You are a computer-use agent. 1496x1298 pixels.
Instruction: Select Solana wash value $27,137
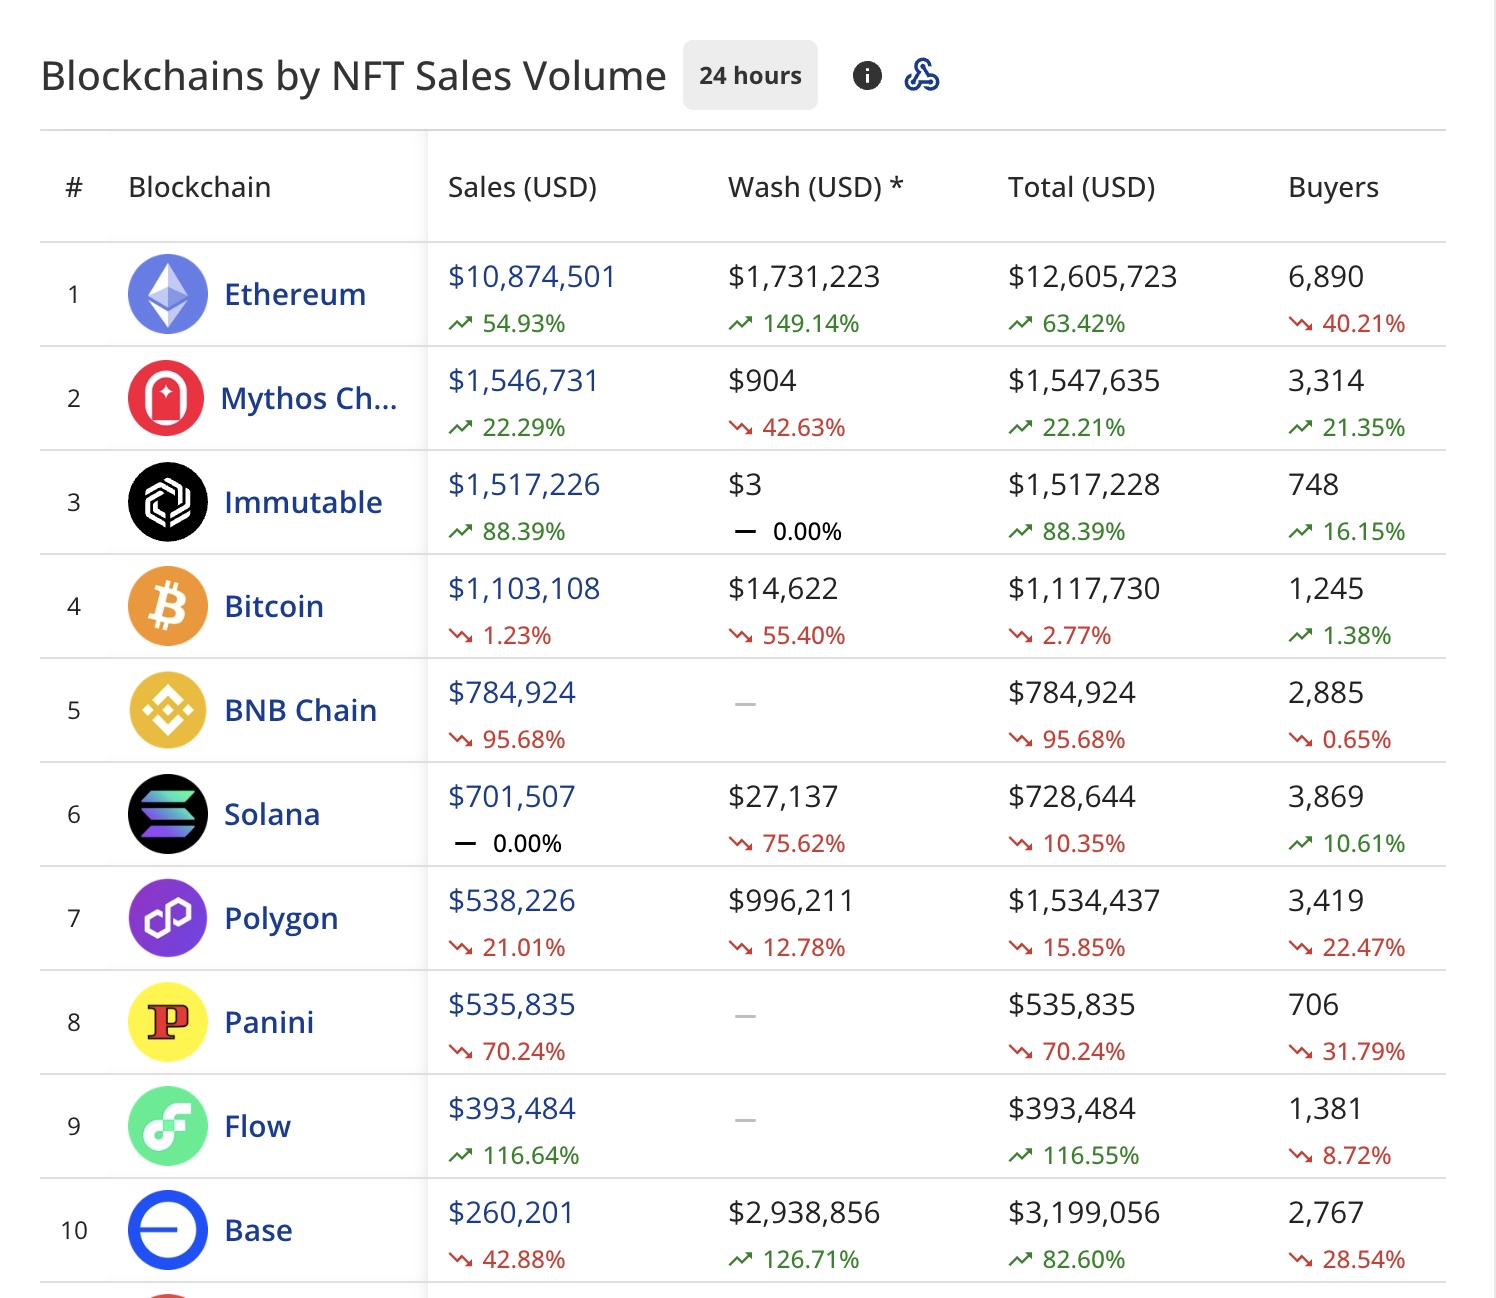(783, 796)
